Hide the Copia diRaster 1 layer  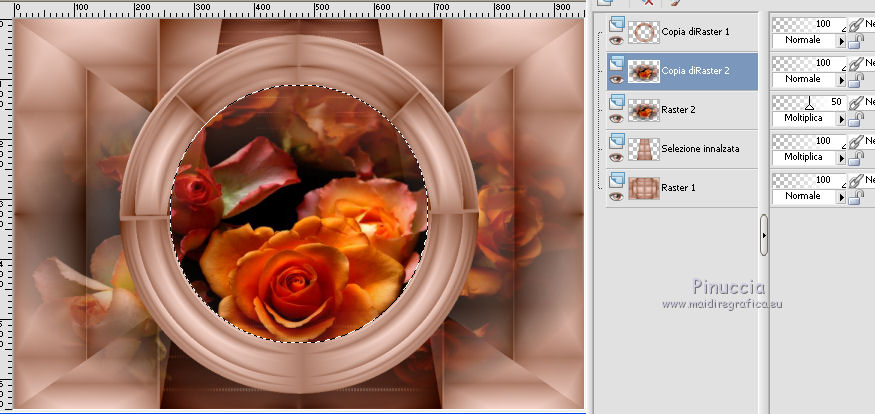point(616,39)
